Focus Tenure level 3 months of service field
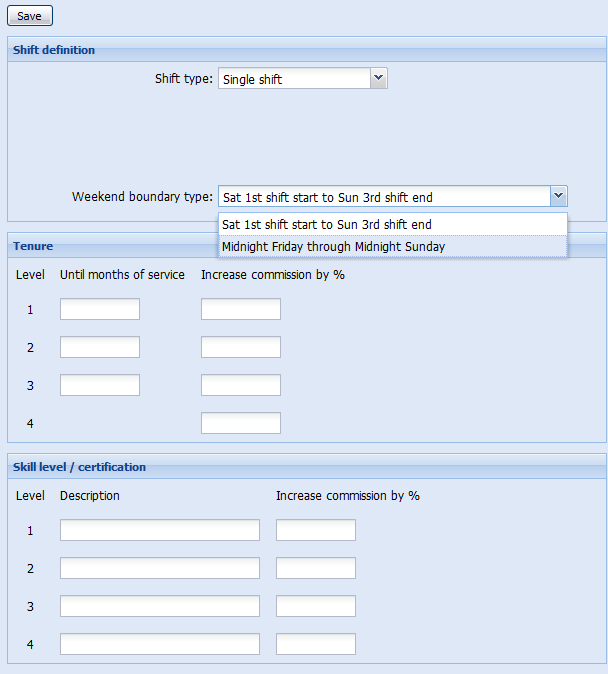The height and width of the screenshot is (674, 608). tap(100, 385)
